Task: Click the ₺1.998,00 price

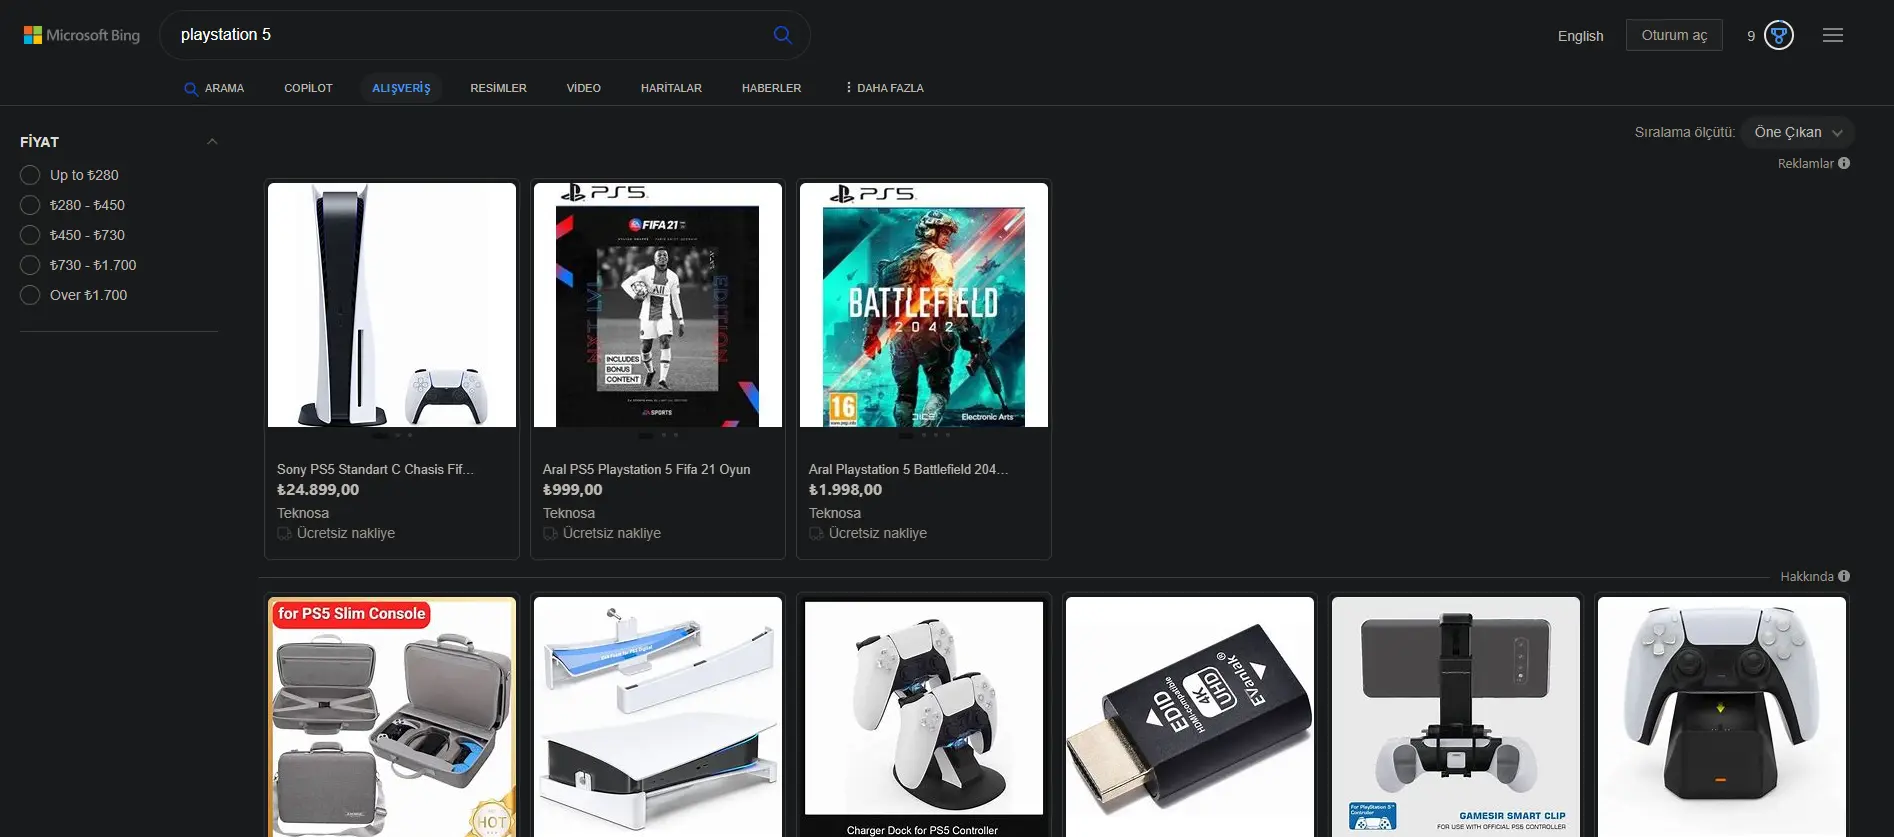Action: (845, 490)
